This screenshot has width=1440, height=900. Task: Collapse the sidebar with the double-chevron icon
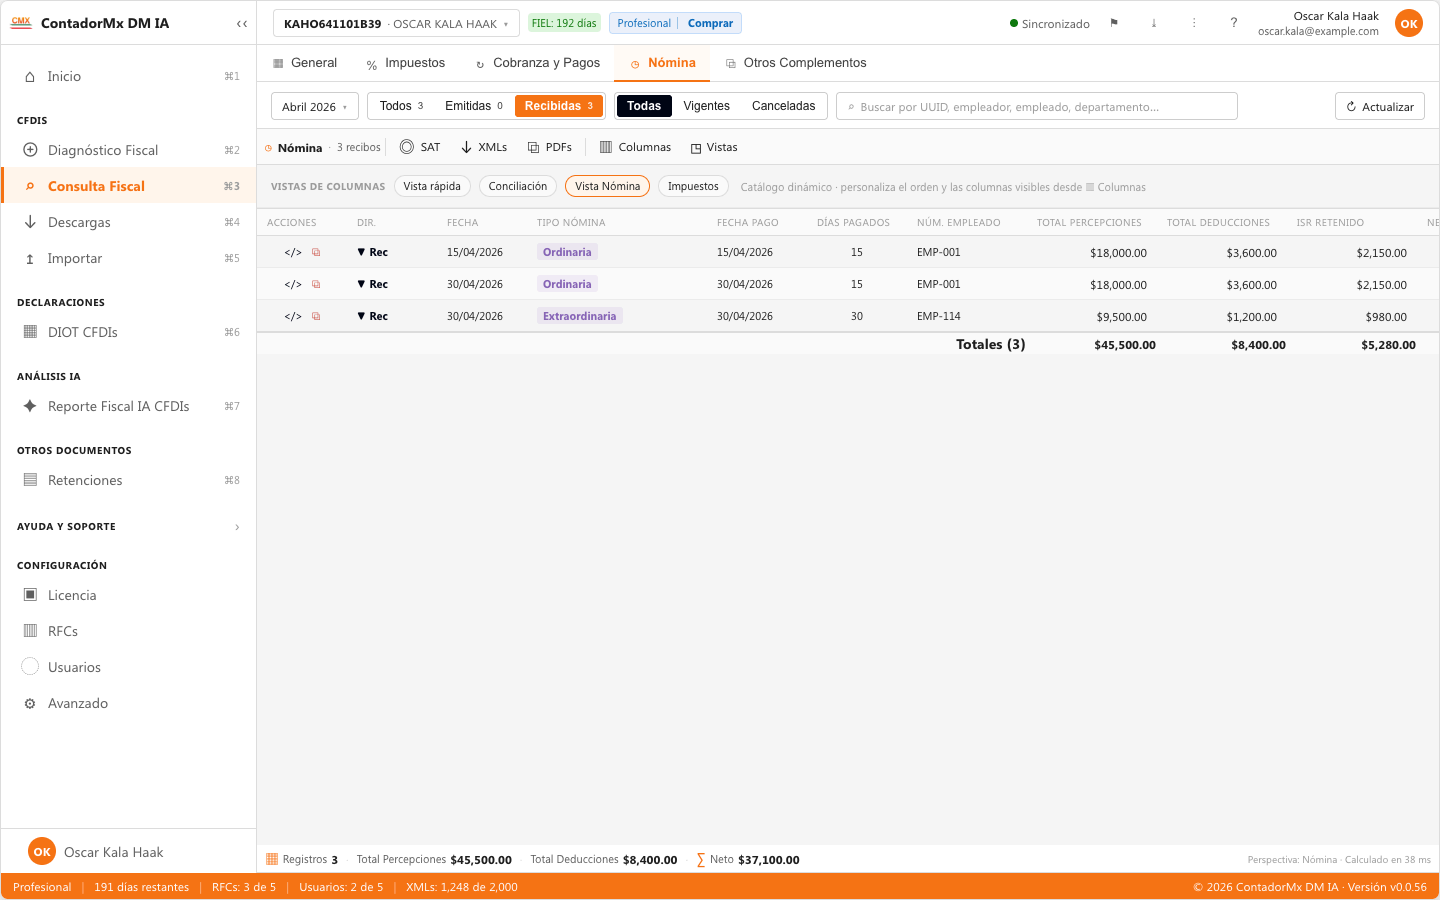pyautogui.click(x=241, y=23)
